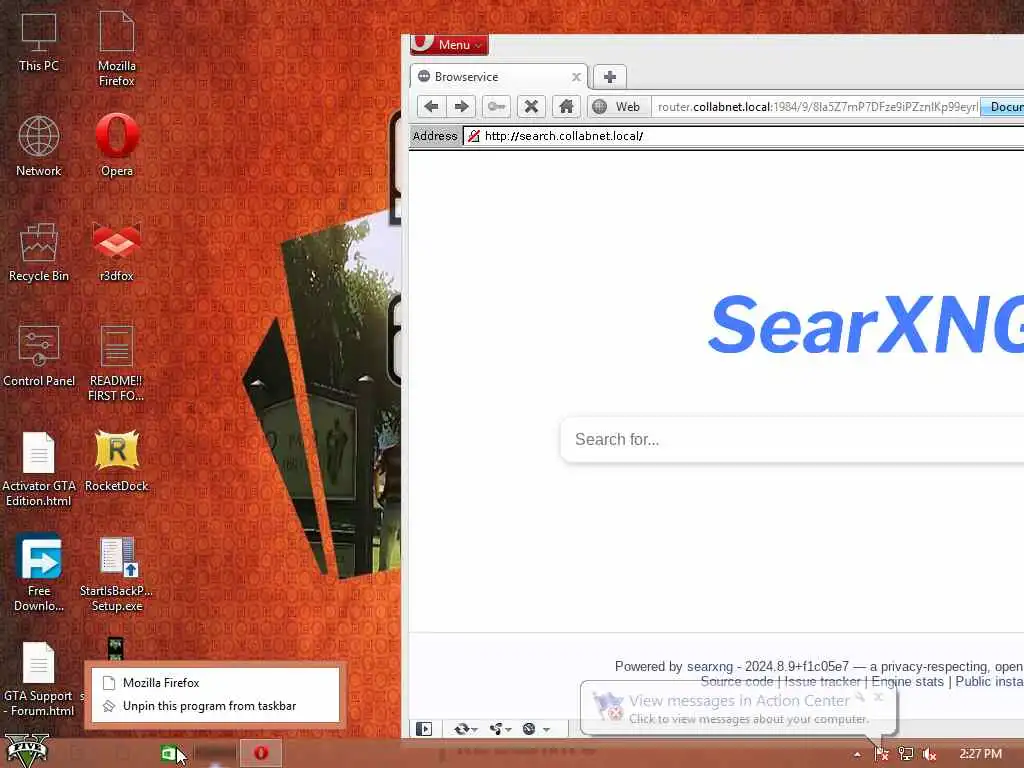Viewport: 1024px width, 768px height.
Task: Close the Browservice tab
Action: [576, 77]
